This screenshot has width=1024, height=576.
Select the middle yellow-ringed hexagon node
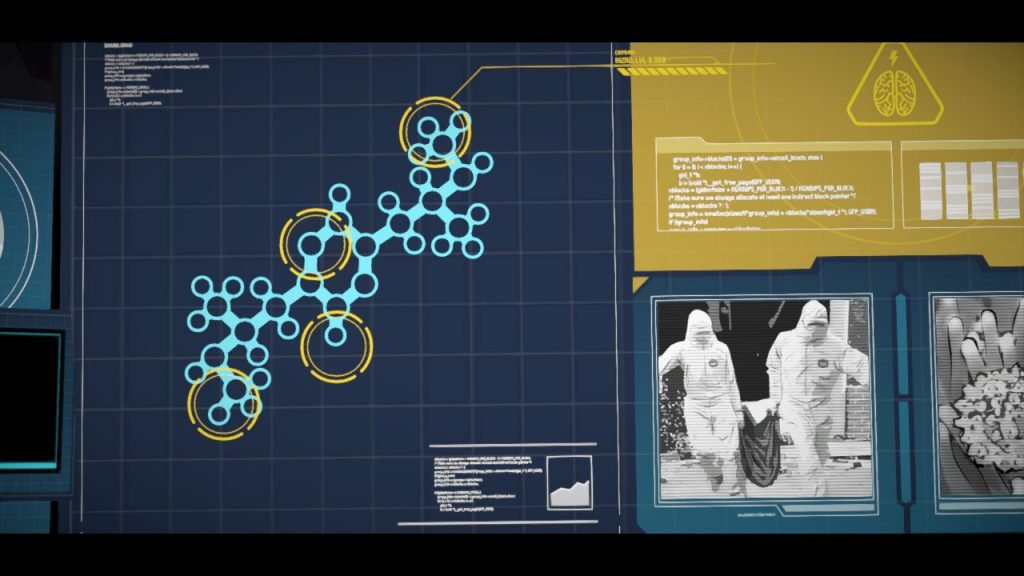tap(316, 244)
